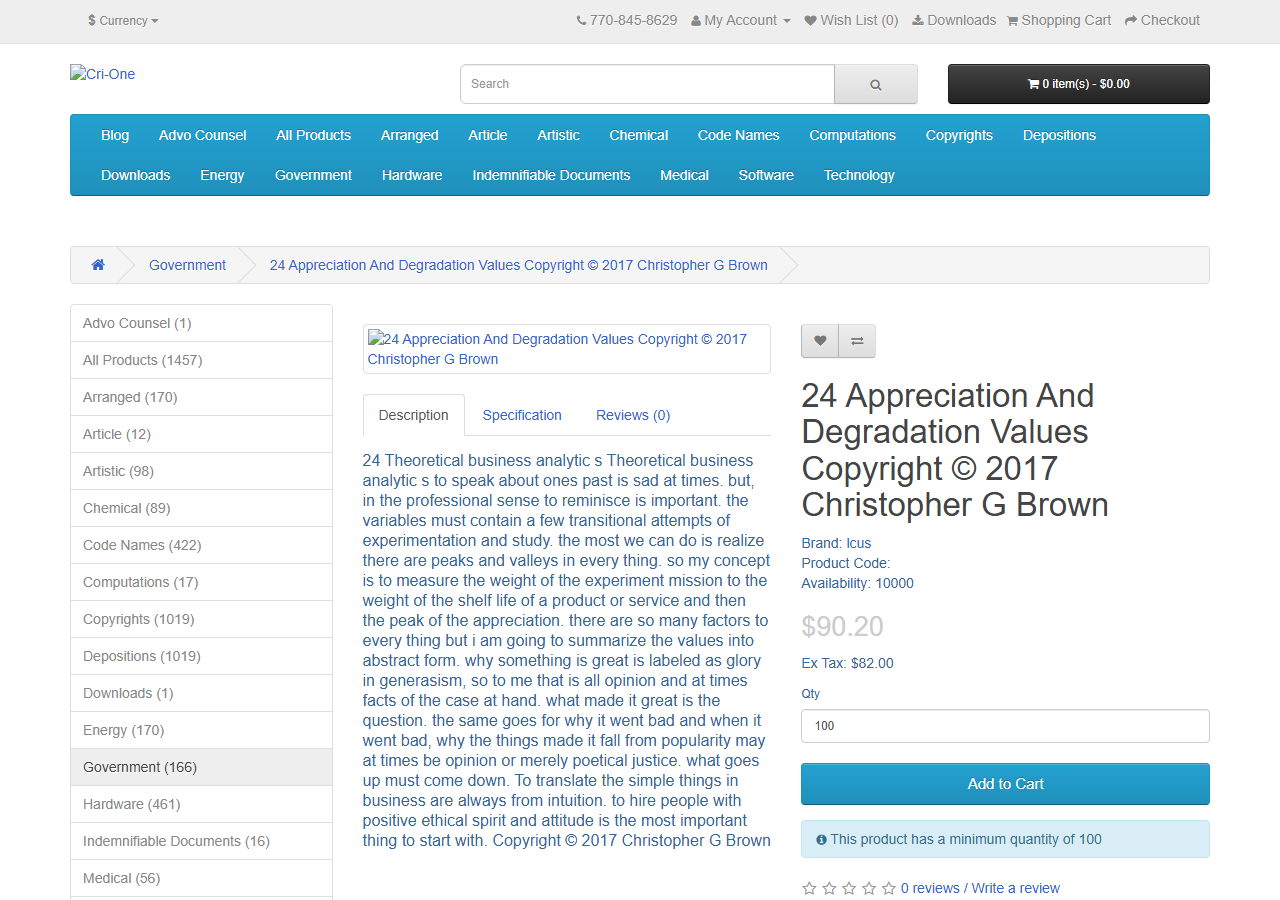Image resolution: width=1280 pixels, height=900 pixels.
Task: Open sidebar category Arranged (170)
Action: pyautogui.click(x=201, y=397)
